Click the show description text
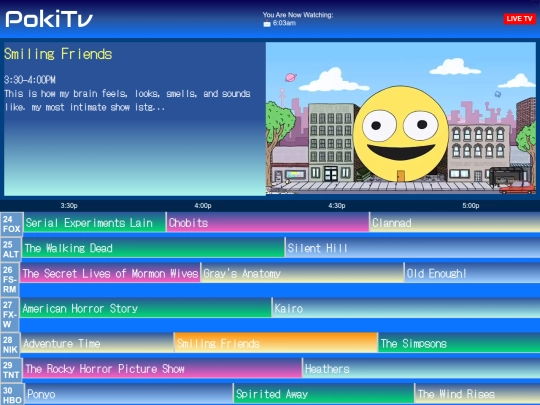540x405 pixels. coord(127,100)
